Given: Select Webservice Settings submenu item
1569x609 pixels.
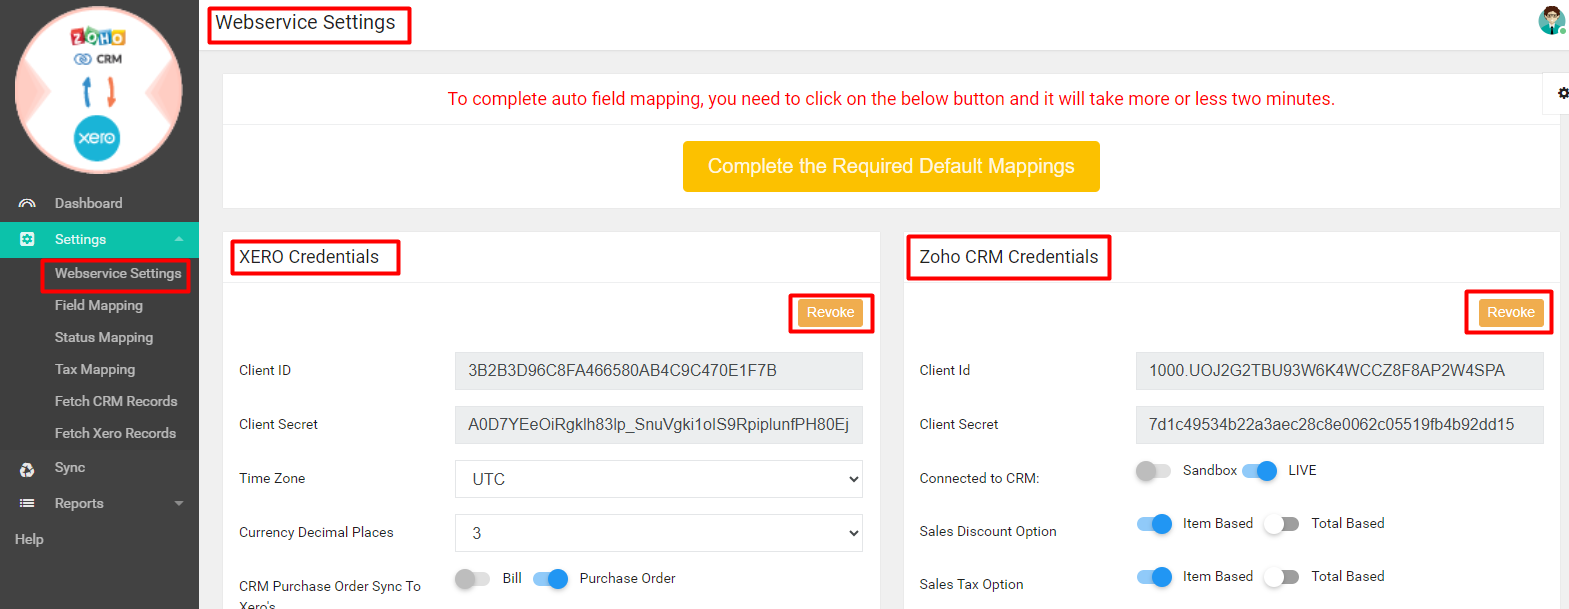Looking at the screenshot, I should (118, 273).
